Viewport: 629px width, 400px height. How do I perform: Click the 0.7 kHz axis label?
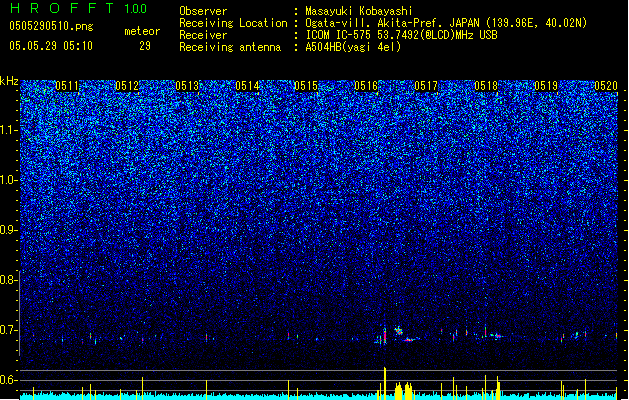coord(8,330)
